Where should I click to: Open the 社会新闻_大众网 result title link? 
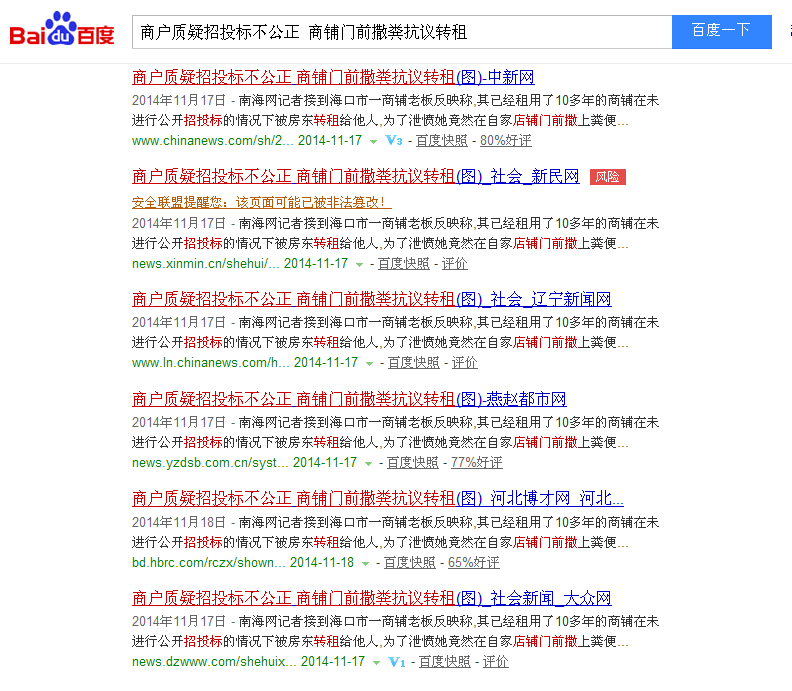pos(371,598)
